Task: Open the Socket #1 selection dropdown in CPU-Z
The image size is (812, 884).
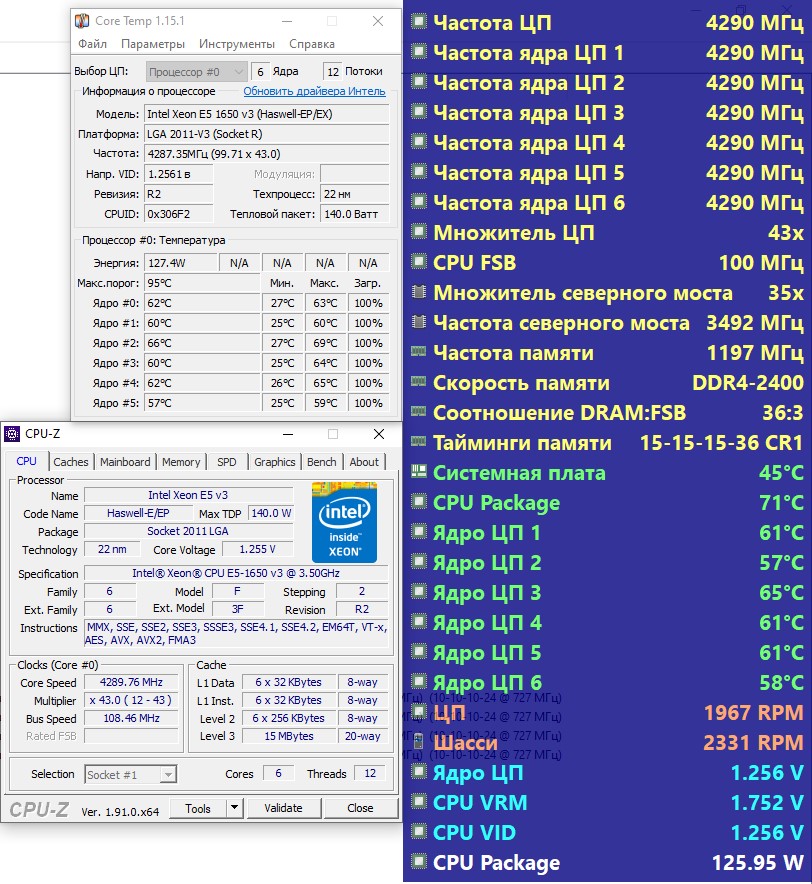Action: click(x=131, y=775)
